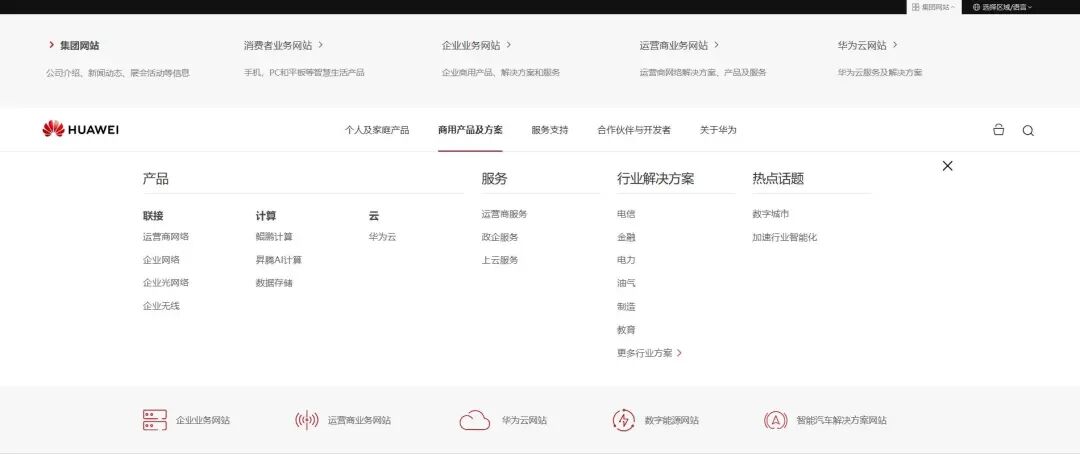Open the 选择区域/语言 dropdown
This screenshot has width=1080, height=454.
point(1002,7)
